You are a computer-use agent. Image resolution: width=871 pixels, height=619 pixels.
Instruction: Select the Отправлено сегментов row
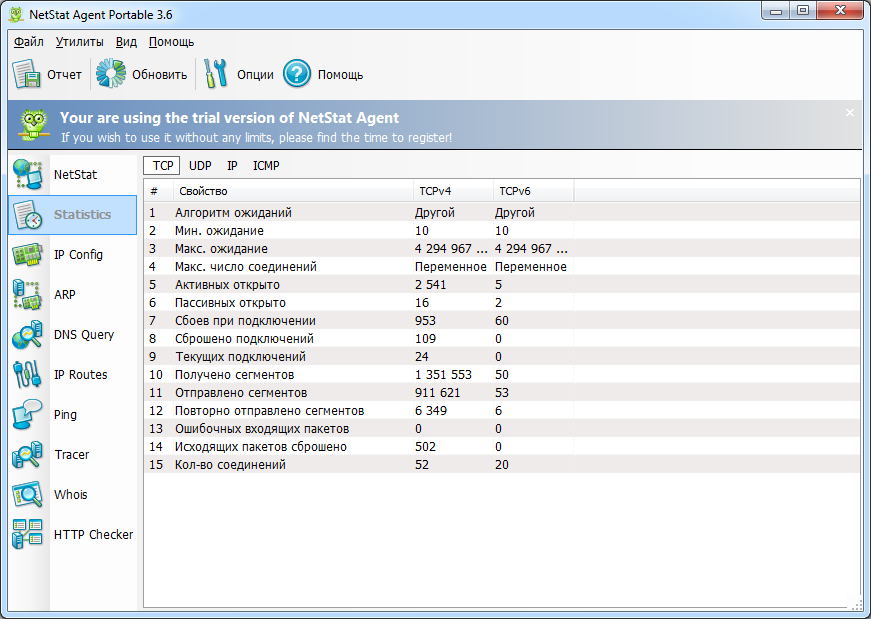click(502, 392)
